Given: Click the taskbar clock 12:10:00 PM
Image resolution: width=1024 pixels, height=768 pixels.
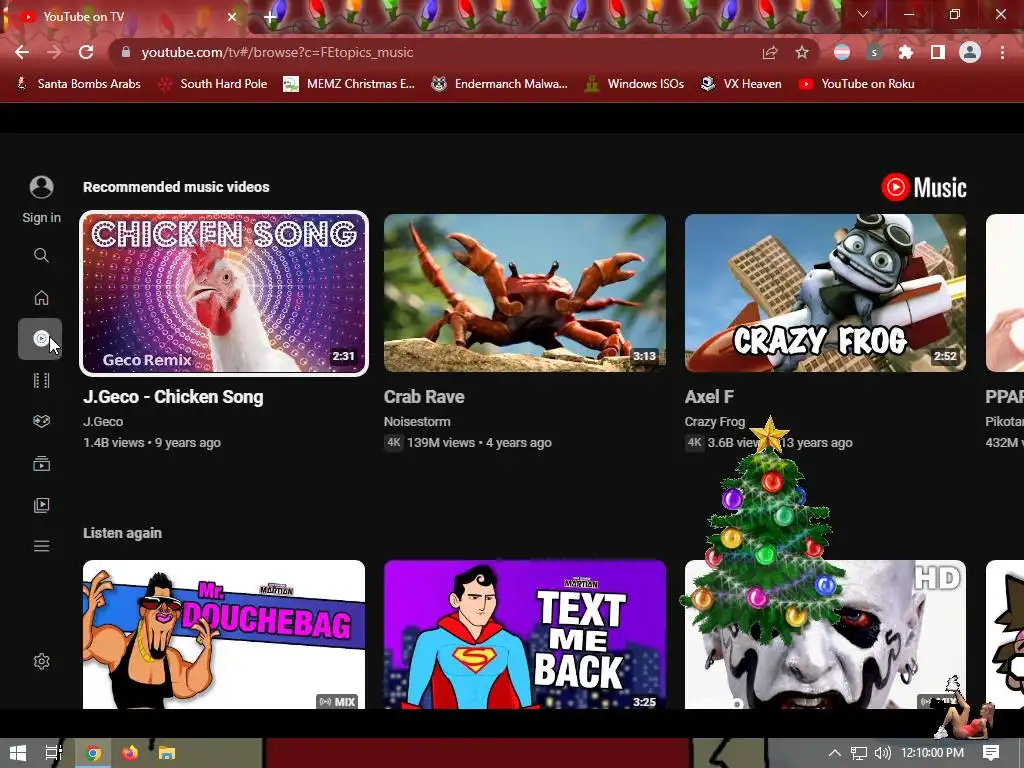Looking at the screenshot, I should [933, 753].
